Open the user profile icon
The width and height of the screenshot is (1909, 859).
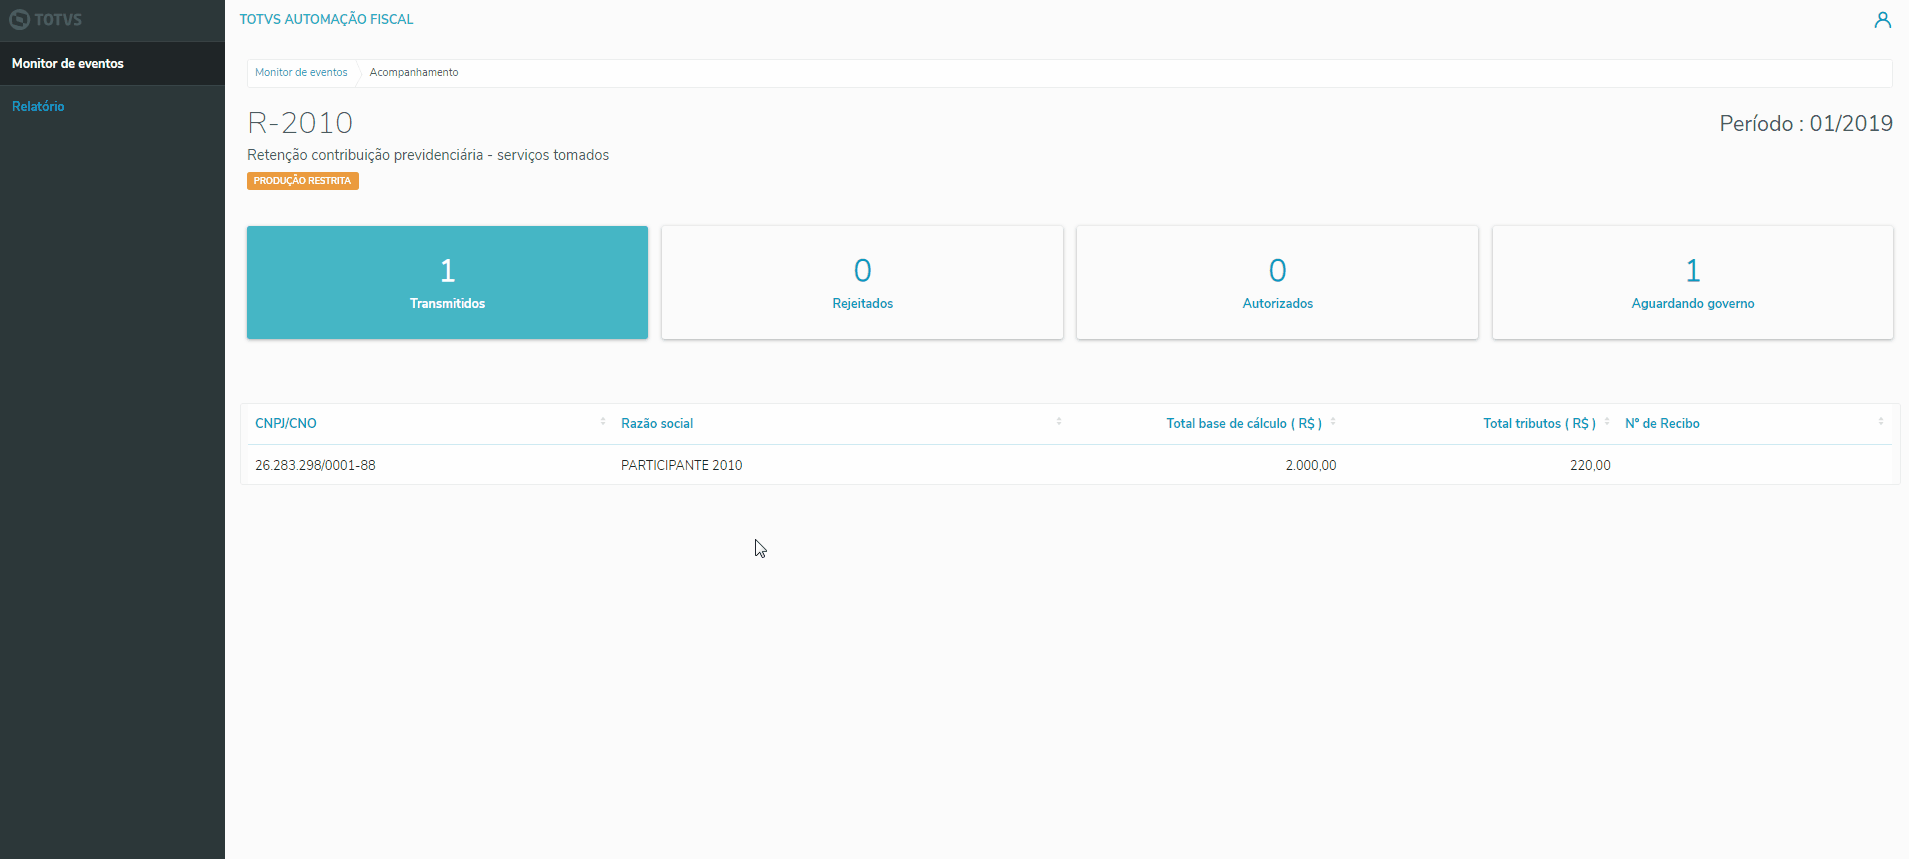(x=1882, y=19)
